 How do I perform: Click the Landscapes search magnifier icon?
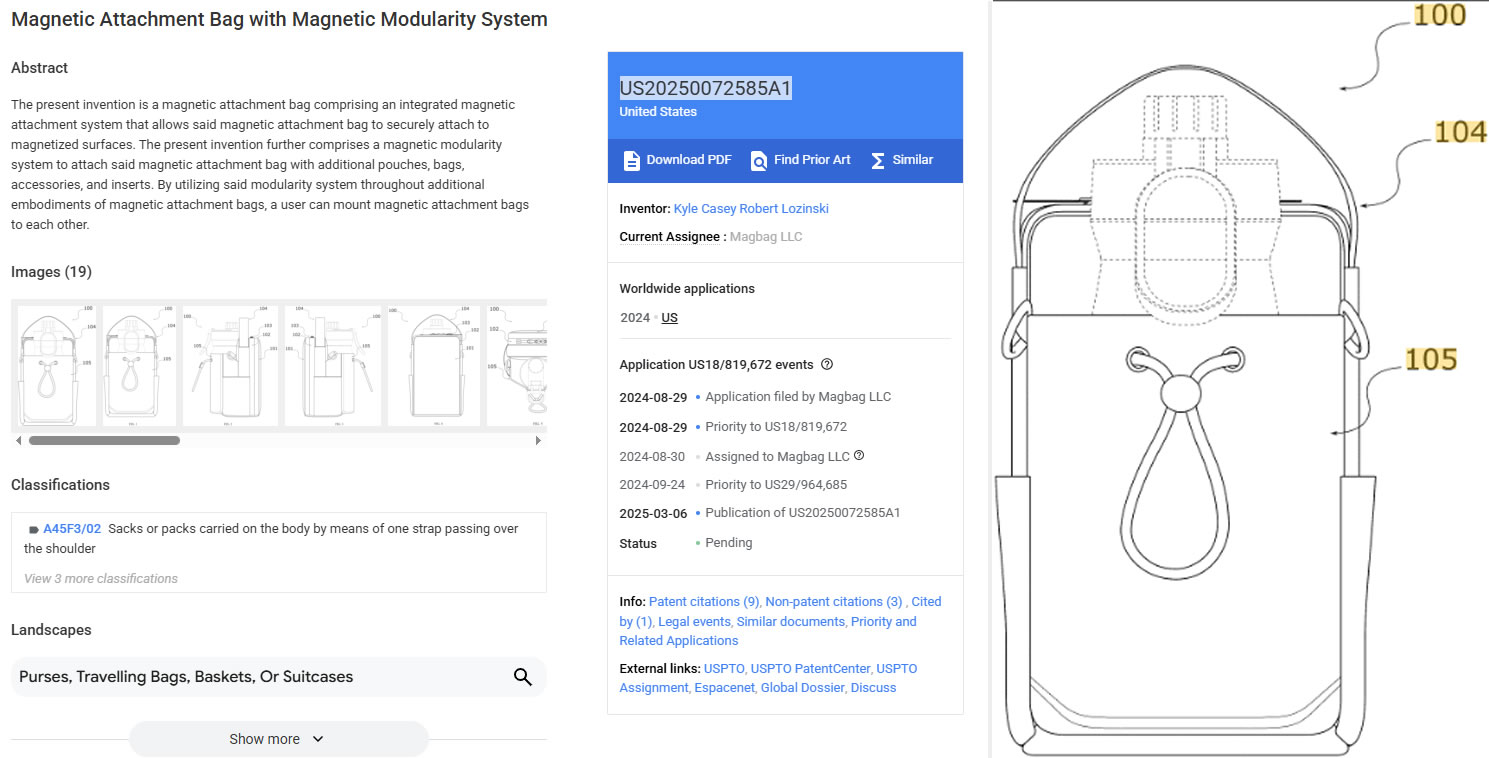(522, 677)
